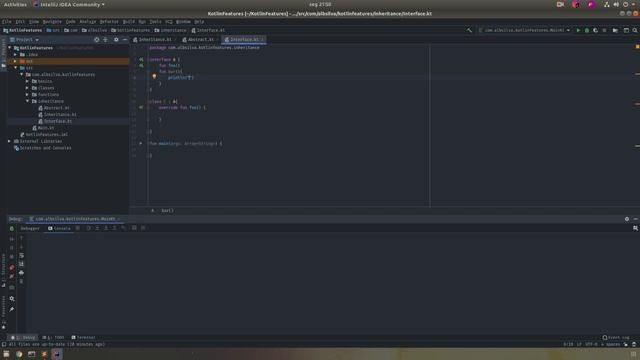
Task: Click gutter run arrow beside fun main
Action: [141, 144]
